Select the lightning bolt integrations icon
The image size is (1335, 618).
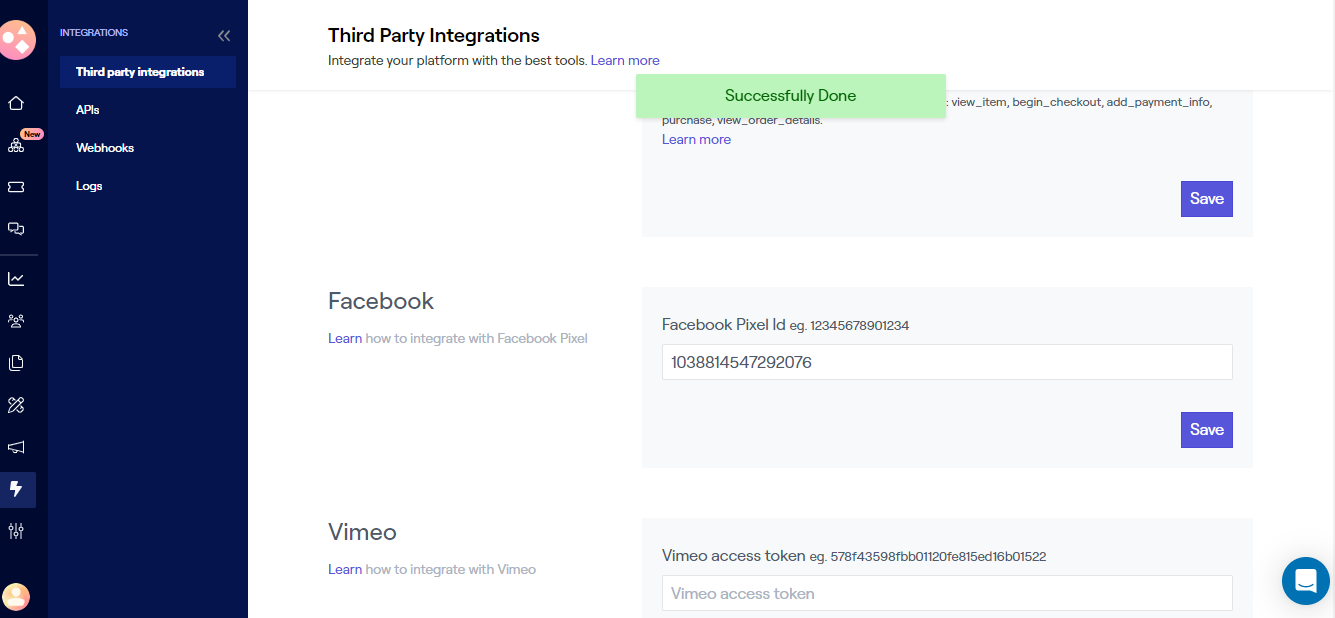coord(16,490)
